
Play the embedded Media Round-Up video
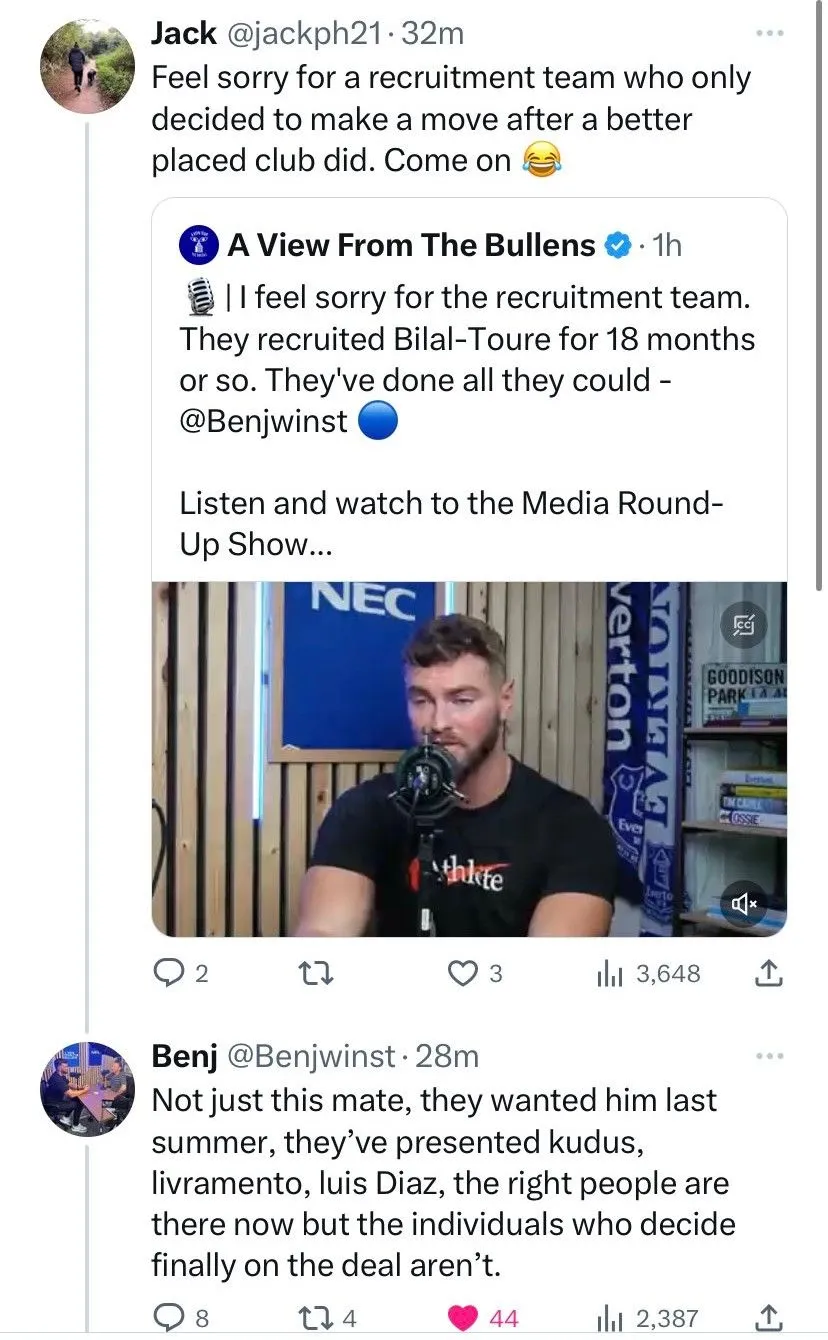(x=469, y=758)
